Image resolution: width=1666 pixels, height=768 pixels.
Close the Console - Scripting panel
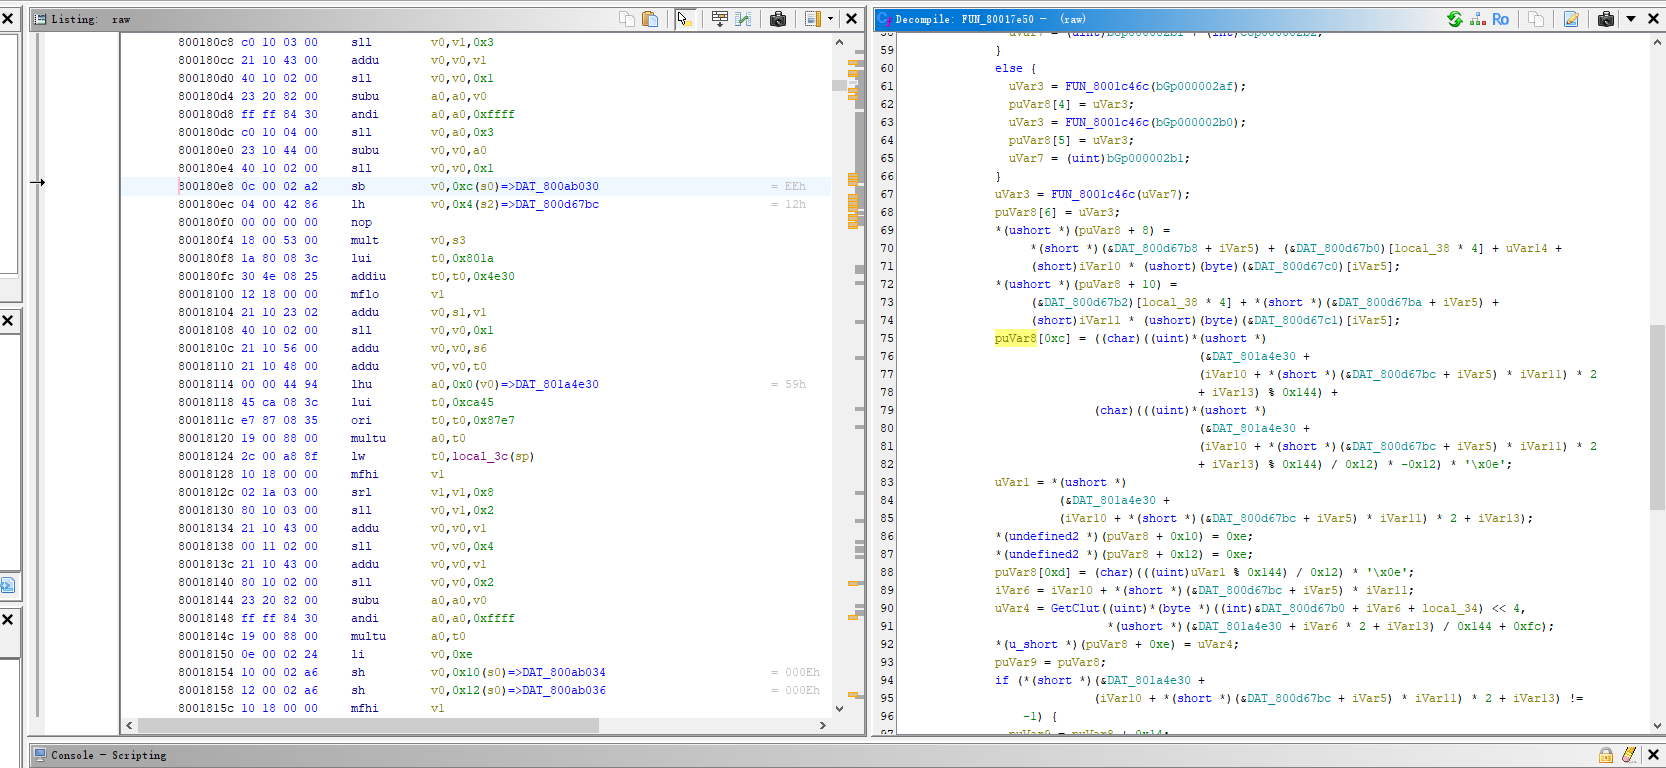point(1653,755)
